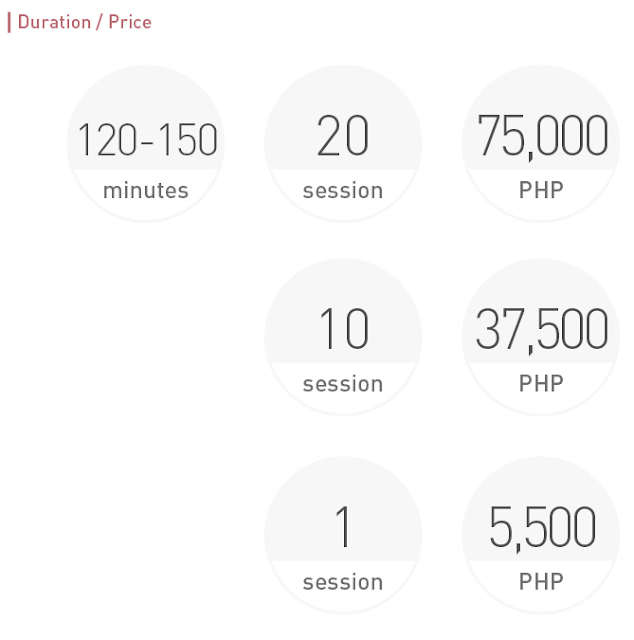Click the number 10 in the session circle
The width and height of the screenshot is (634, 640).
(x=343, y=330)
